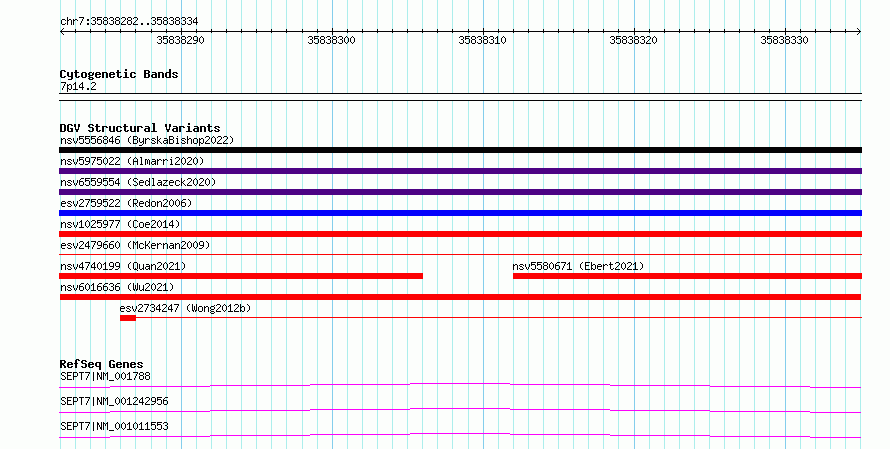Viewport: 890px width, 449px height.
Task: Click the purple nsv5975022 variant bar
Action: (460, 171)
